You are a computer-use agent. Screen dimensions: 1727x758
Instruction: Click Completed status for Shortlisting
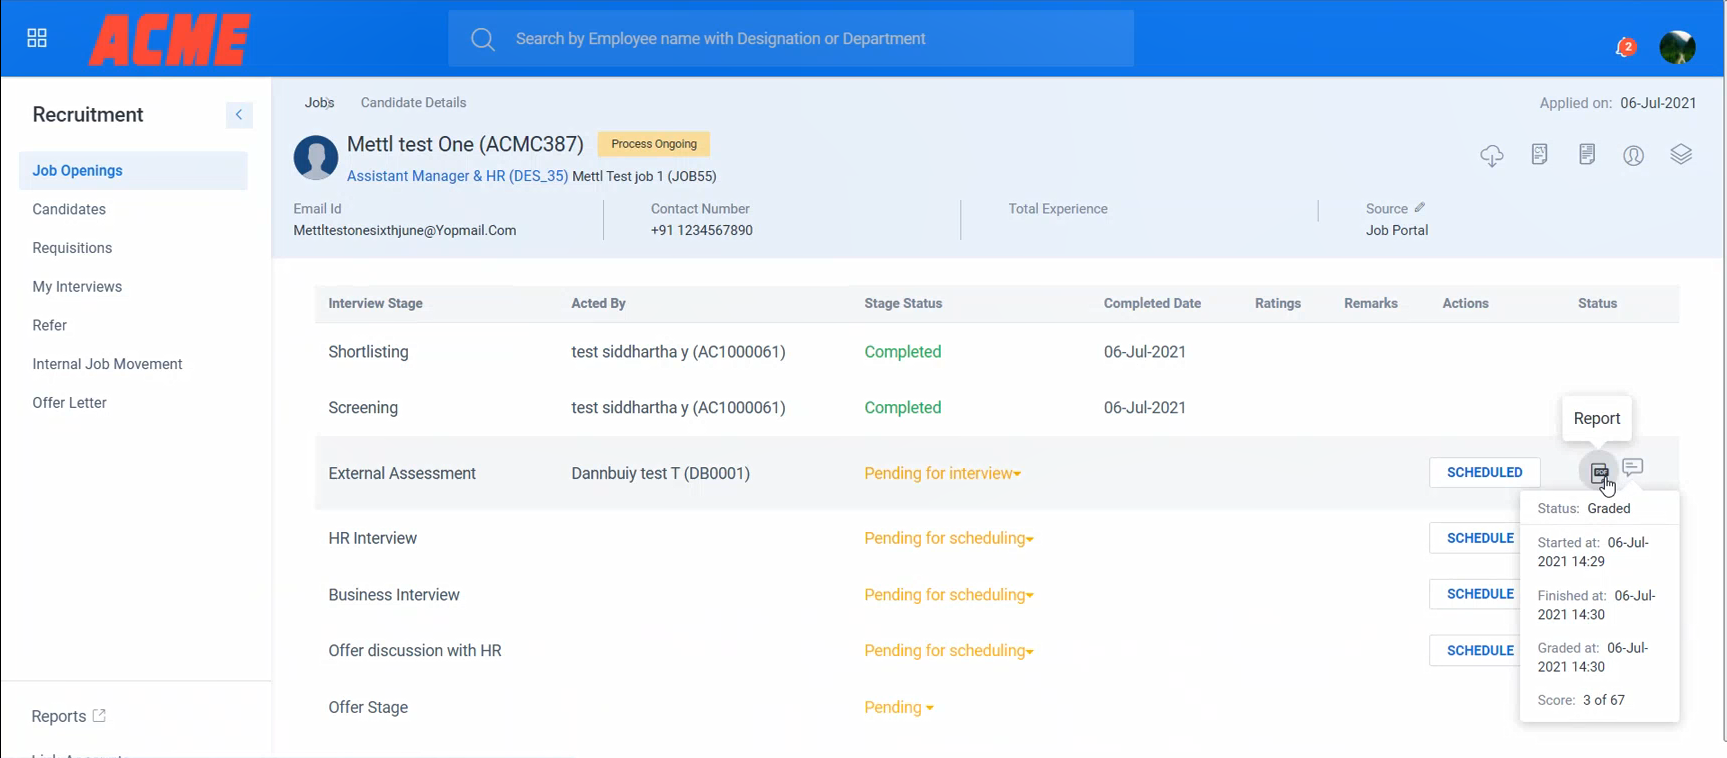(903, 352)
